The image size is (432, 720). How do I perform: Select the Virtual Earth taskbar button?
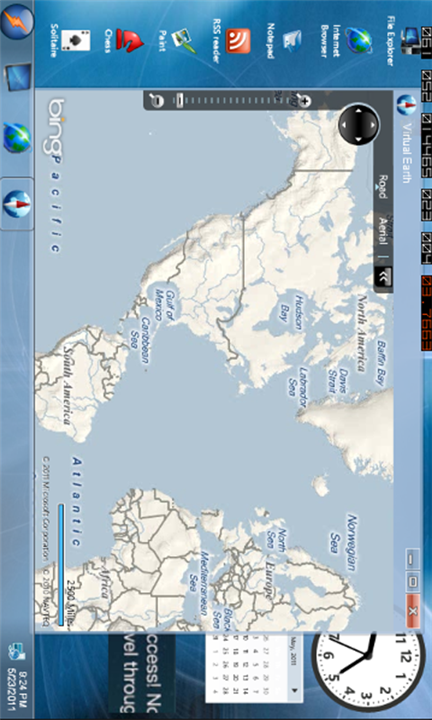coord(17,203)
